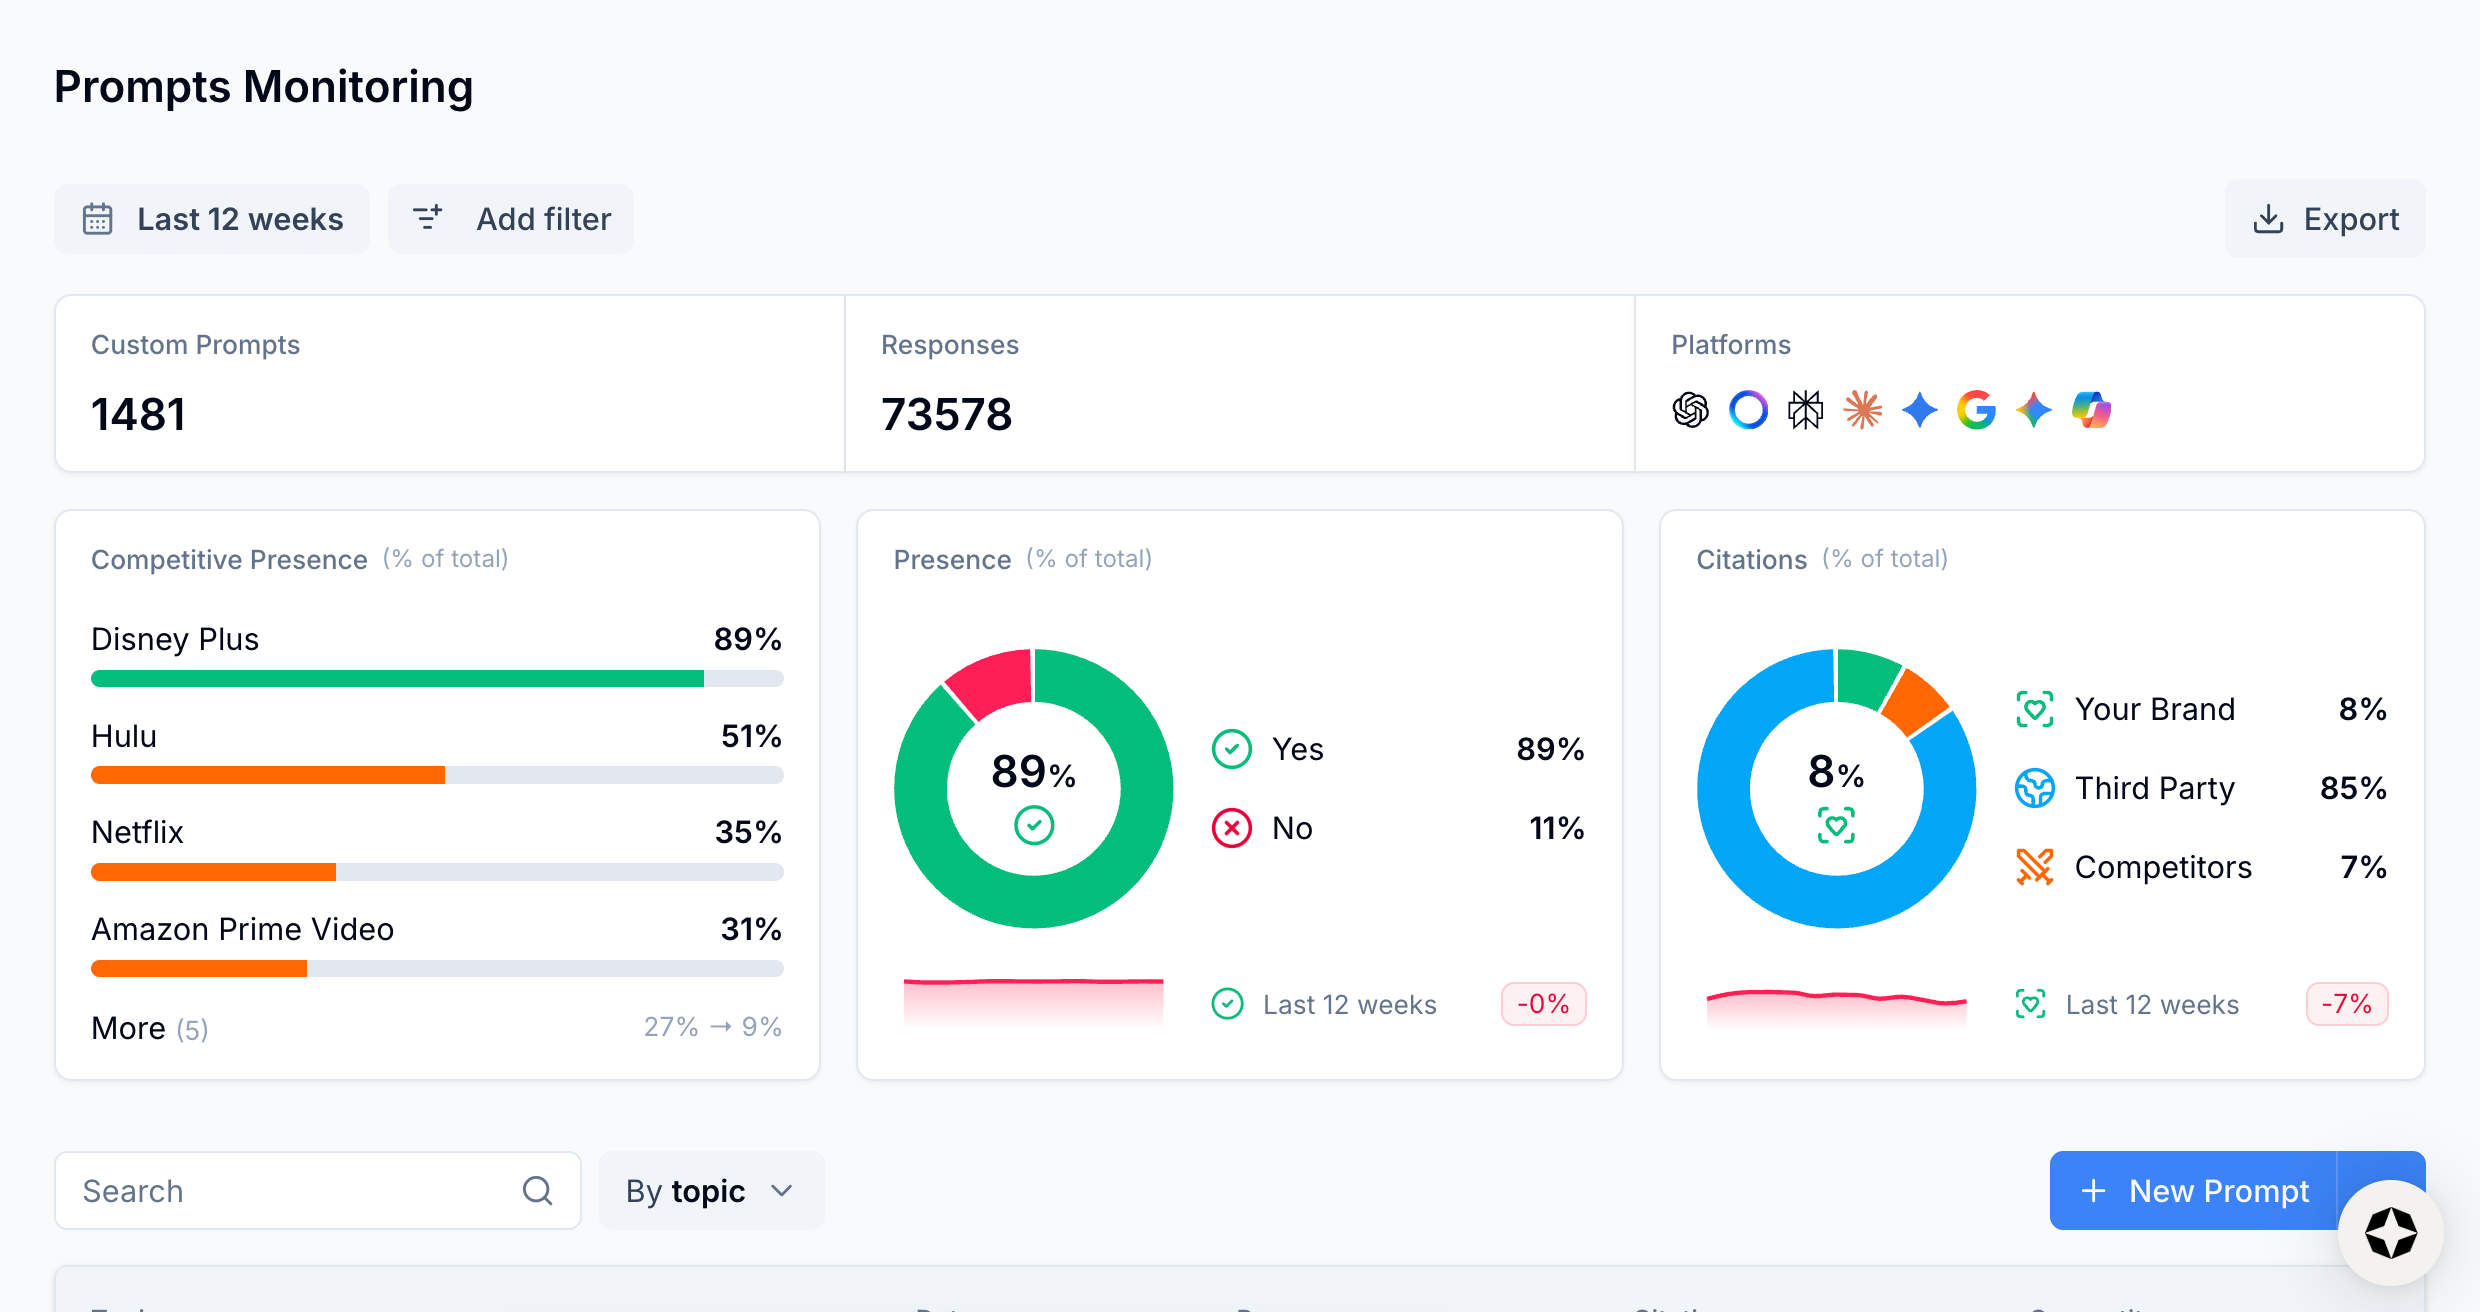This screenshot has height=1312, width=2480.
Task: Click the Add filter button
Action: 511,219
